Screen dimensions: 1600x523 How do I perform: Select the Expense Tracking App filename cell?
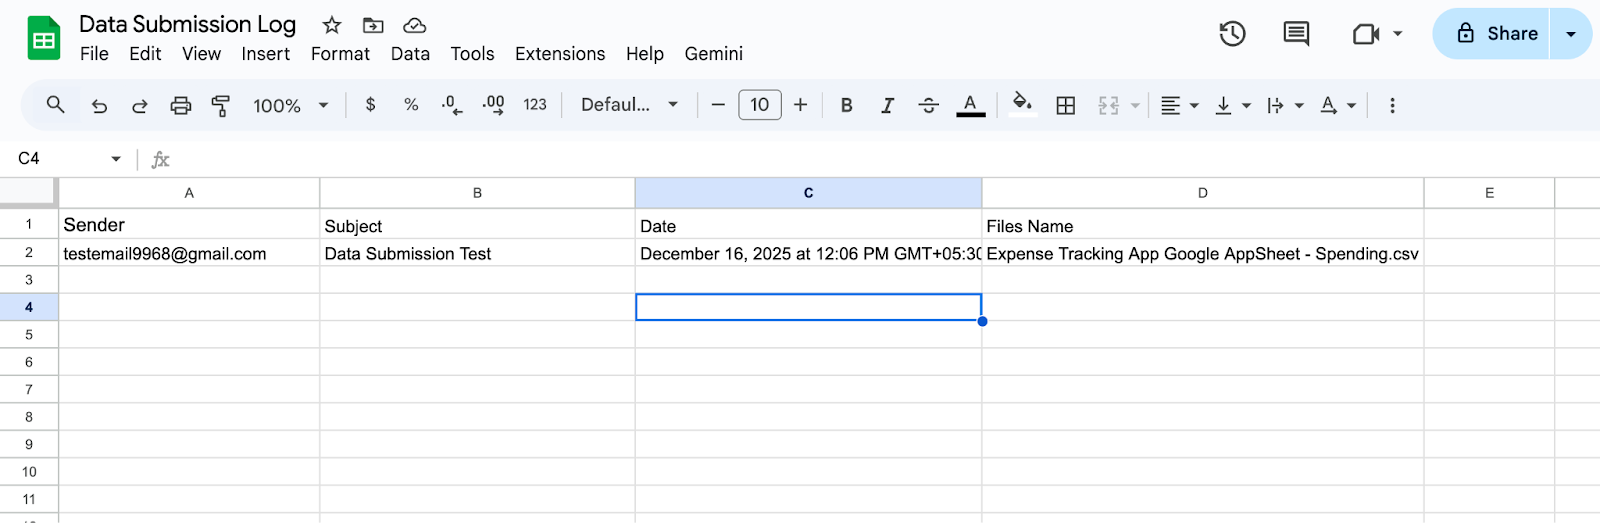1203,253
